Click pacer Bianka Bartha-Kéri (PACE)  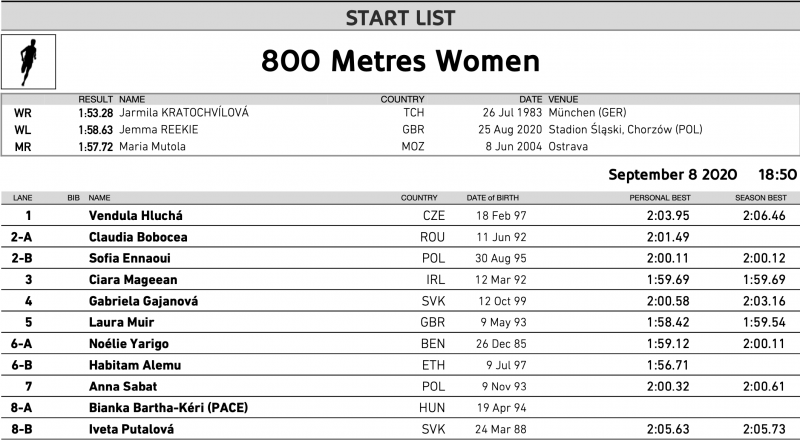[x=168, y=408]
